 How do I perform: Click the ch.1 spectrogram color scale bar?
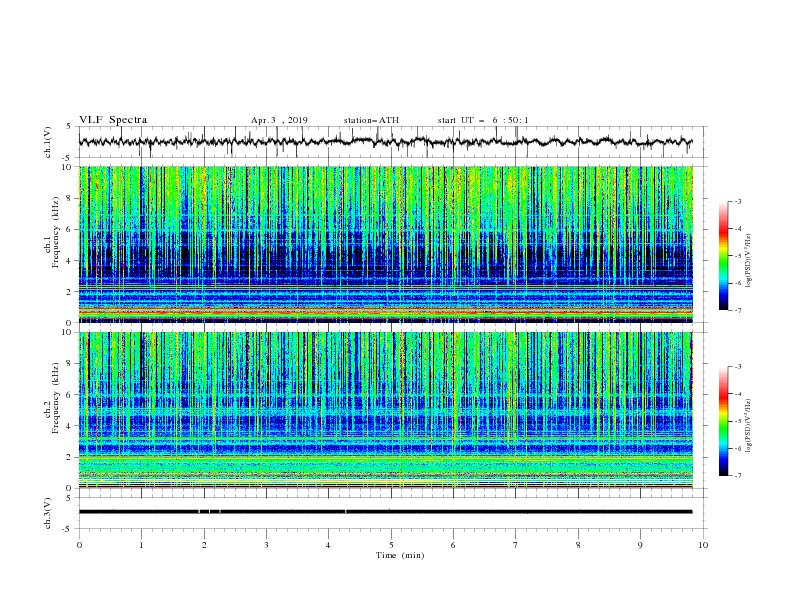[723, 256]
